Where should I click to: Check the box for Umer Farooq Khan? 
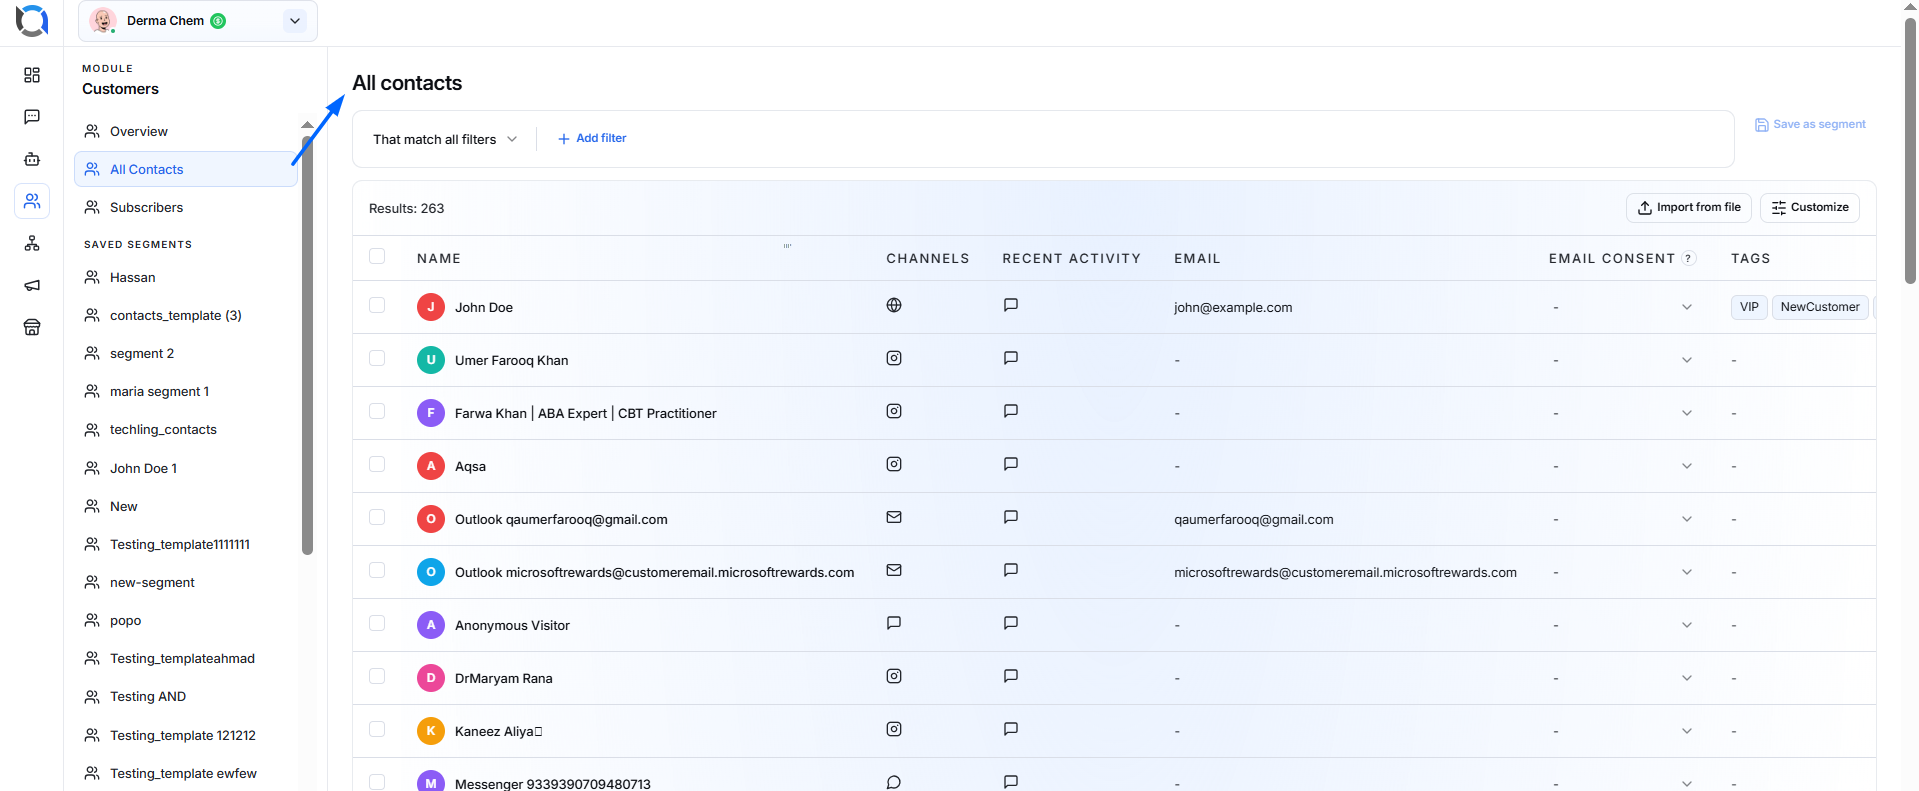pyautogui.click(x=377, y=358)
